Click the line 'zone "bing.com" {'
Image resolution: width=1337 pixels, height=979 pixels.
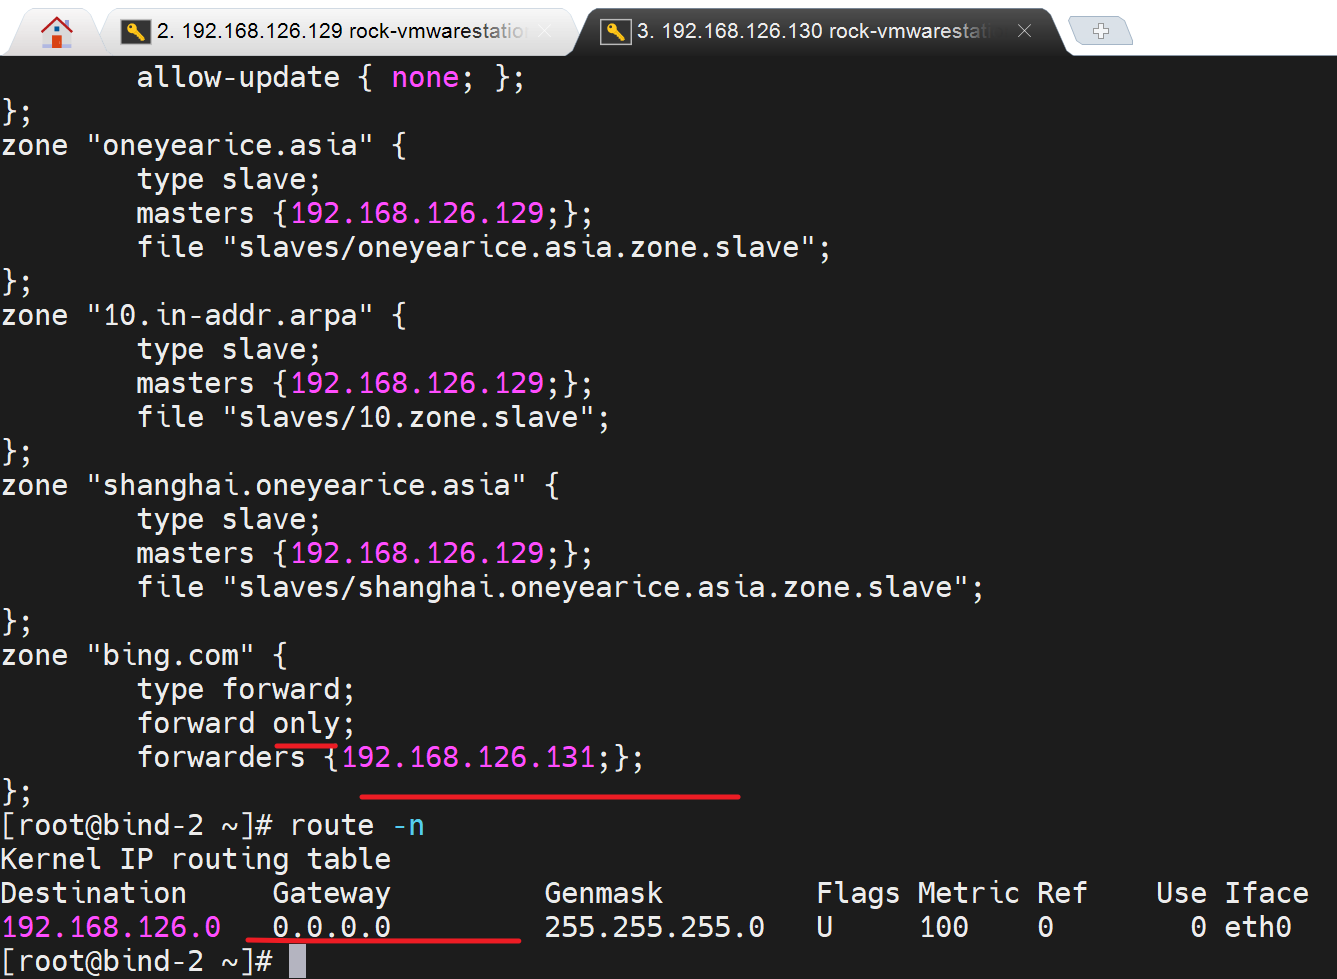pos(144,656)
